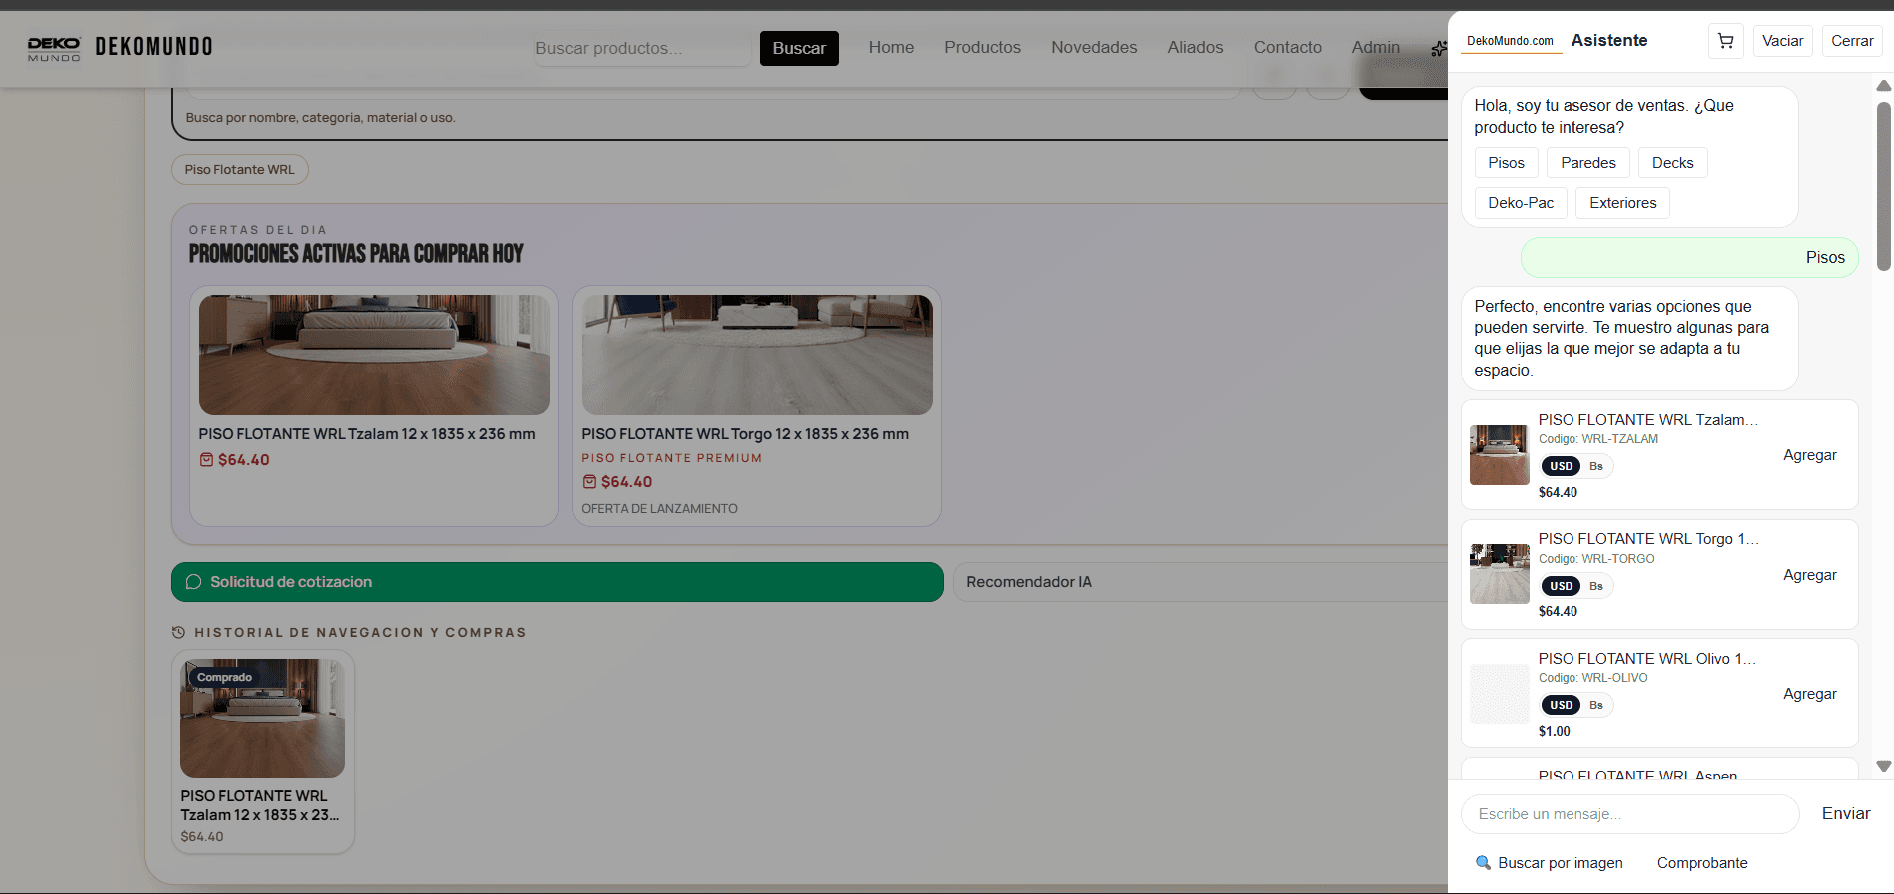Click the history clock icon beside Historial de navegacion

178,633
